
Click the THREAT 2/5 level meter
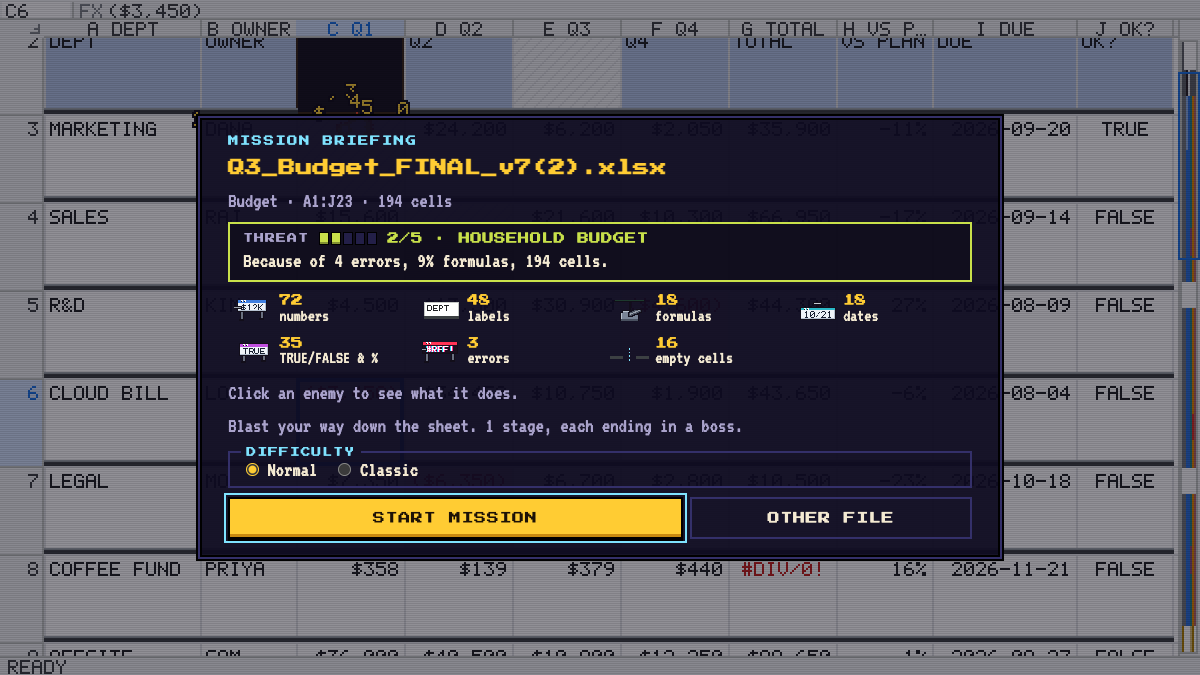pyautogui.click(x=346, y=238)
